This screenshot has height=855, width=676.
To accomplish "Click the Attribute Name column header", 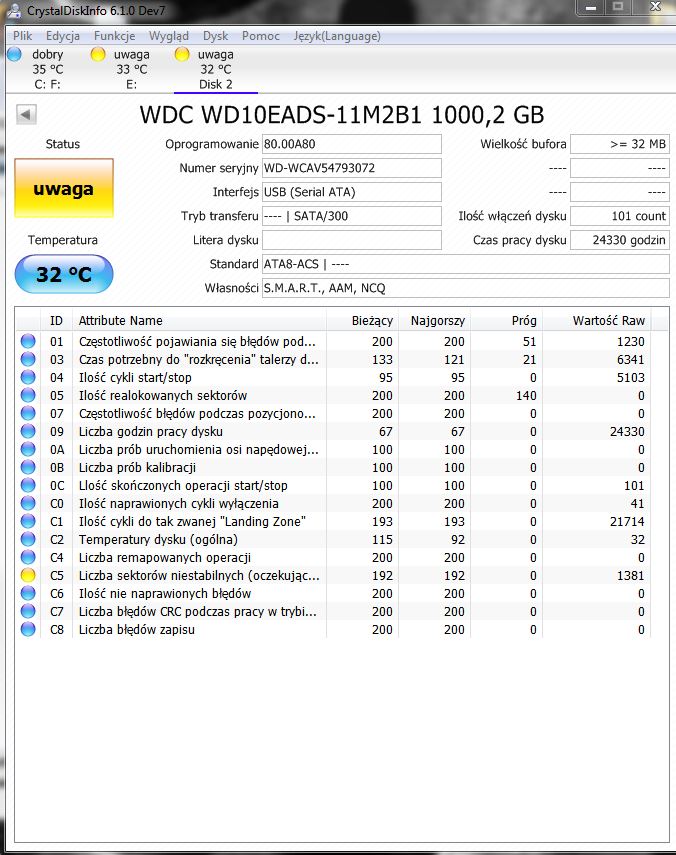I will pos(199,321).
